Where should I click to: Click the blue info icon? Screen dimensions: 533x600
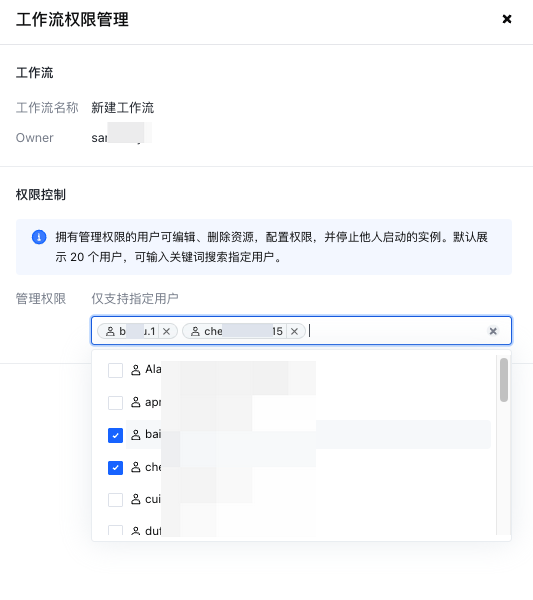coord(39,237)
